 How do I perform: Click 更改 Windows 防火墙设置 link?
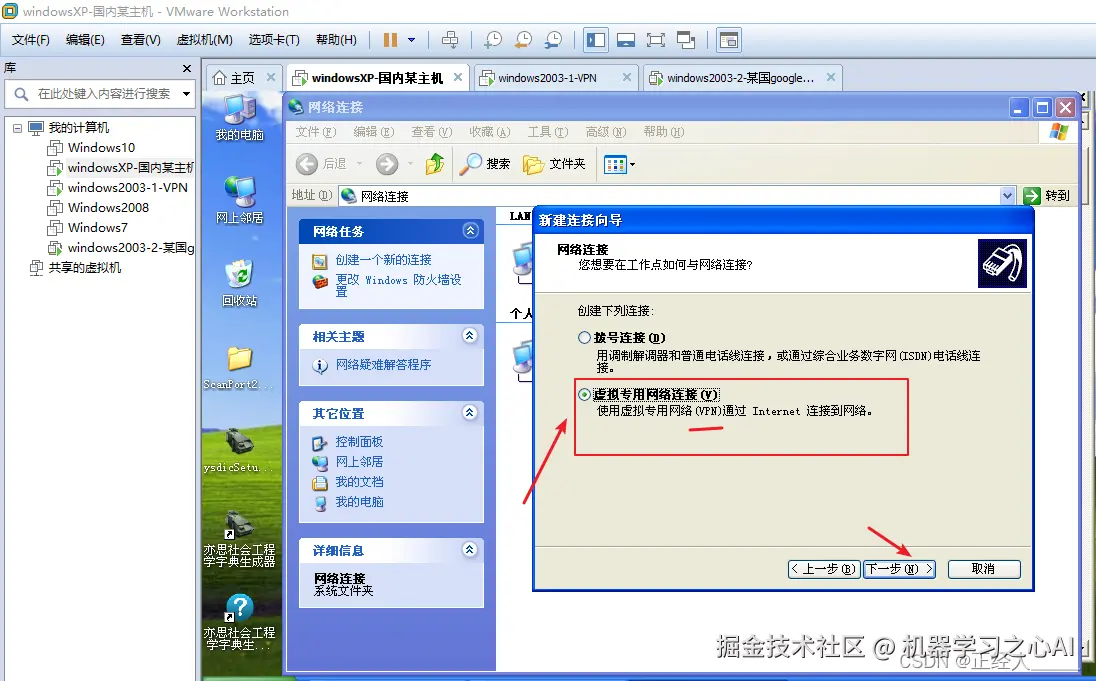pos(398,285)
